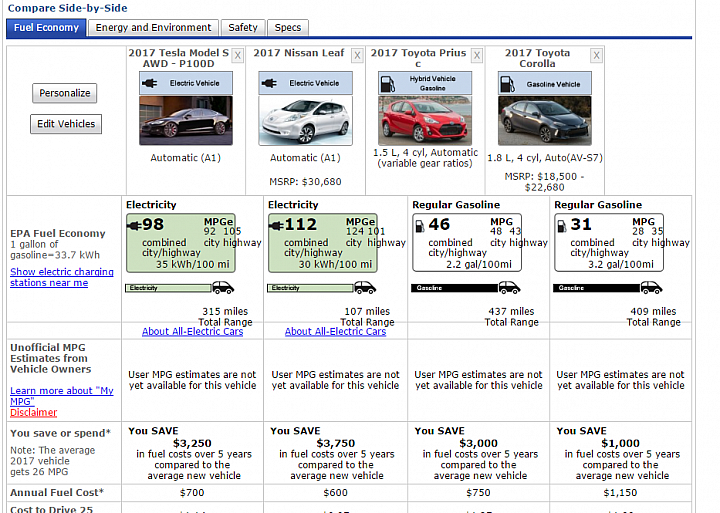Viewport: 720px width, 513px height.
Task: Click the Nissan Leaf Electricity range bar
Action: [x=310, y=288]
